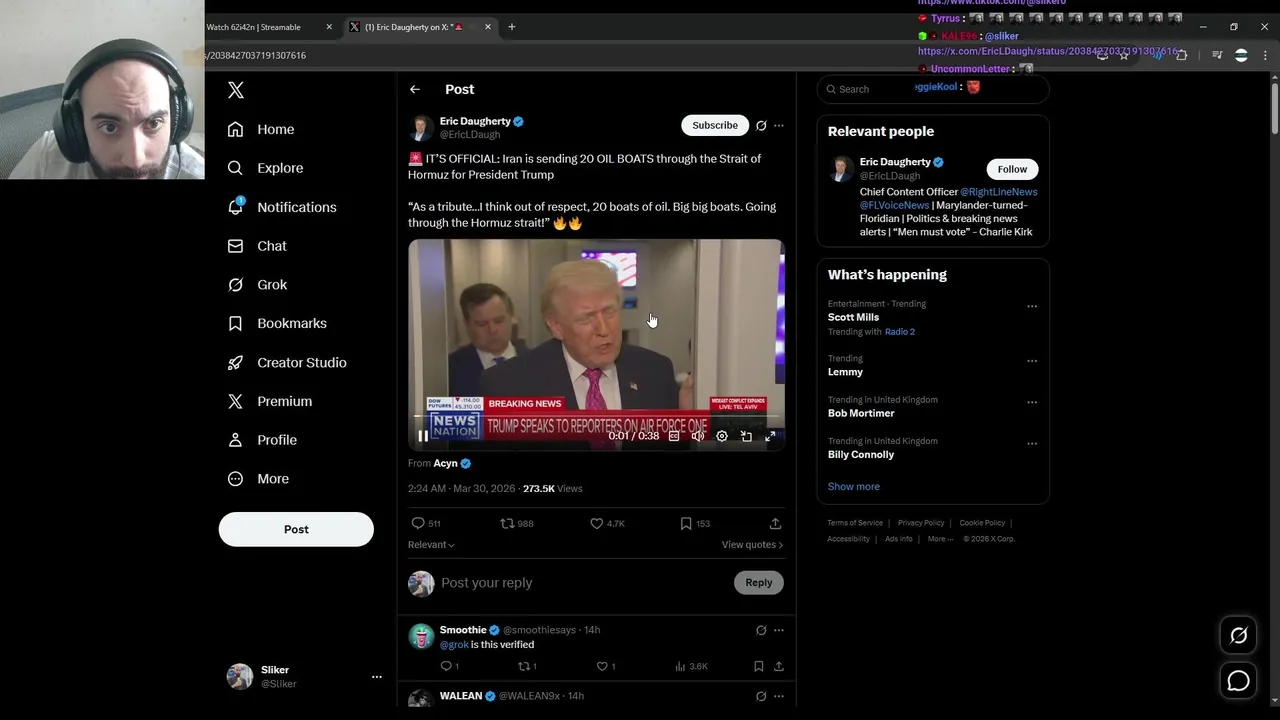
Task: Bookmark the main post with 153 bookmarks
Action: [686, 523]
